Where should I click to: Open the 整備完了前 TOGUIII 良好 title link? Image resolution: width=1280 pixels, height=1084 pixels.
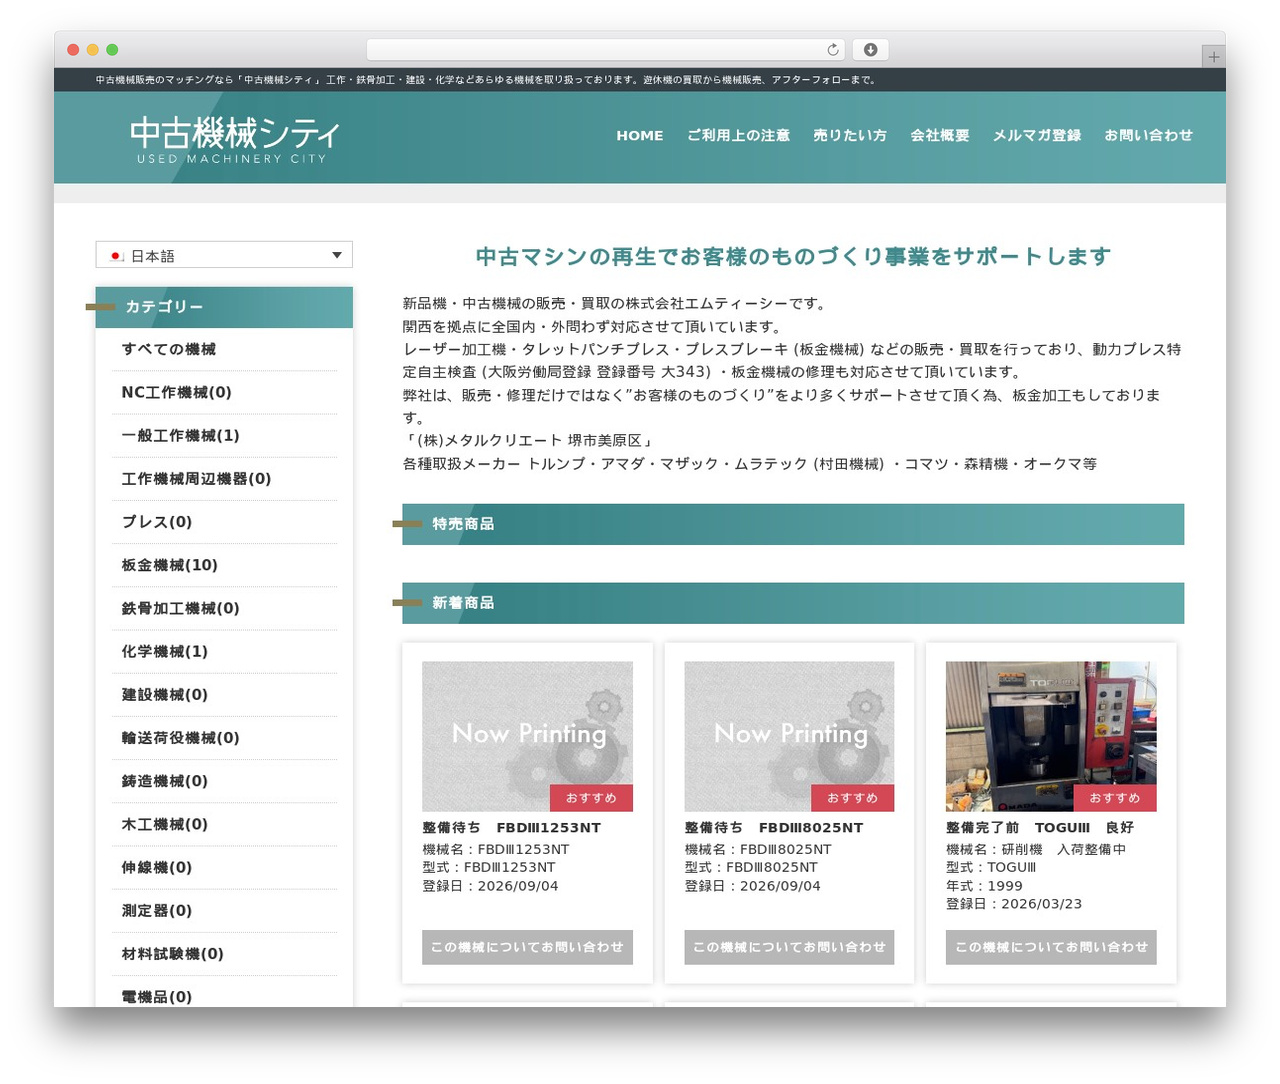coord(1040,827)
